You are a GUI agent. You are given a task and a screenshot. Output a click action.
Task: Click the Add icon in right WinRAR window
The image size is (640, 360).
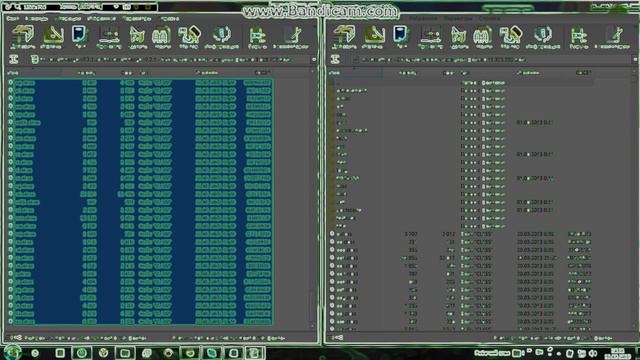pos(344,36)
